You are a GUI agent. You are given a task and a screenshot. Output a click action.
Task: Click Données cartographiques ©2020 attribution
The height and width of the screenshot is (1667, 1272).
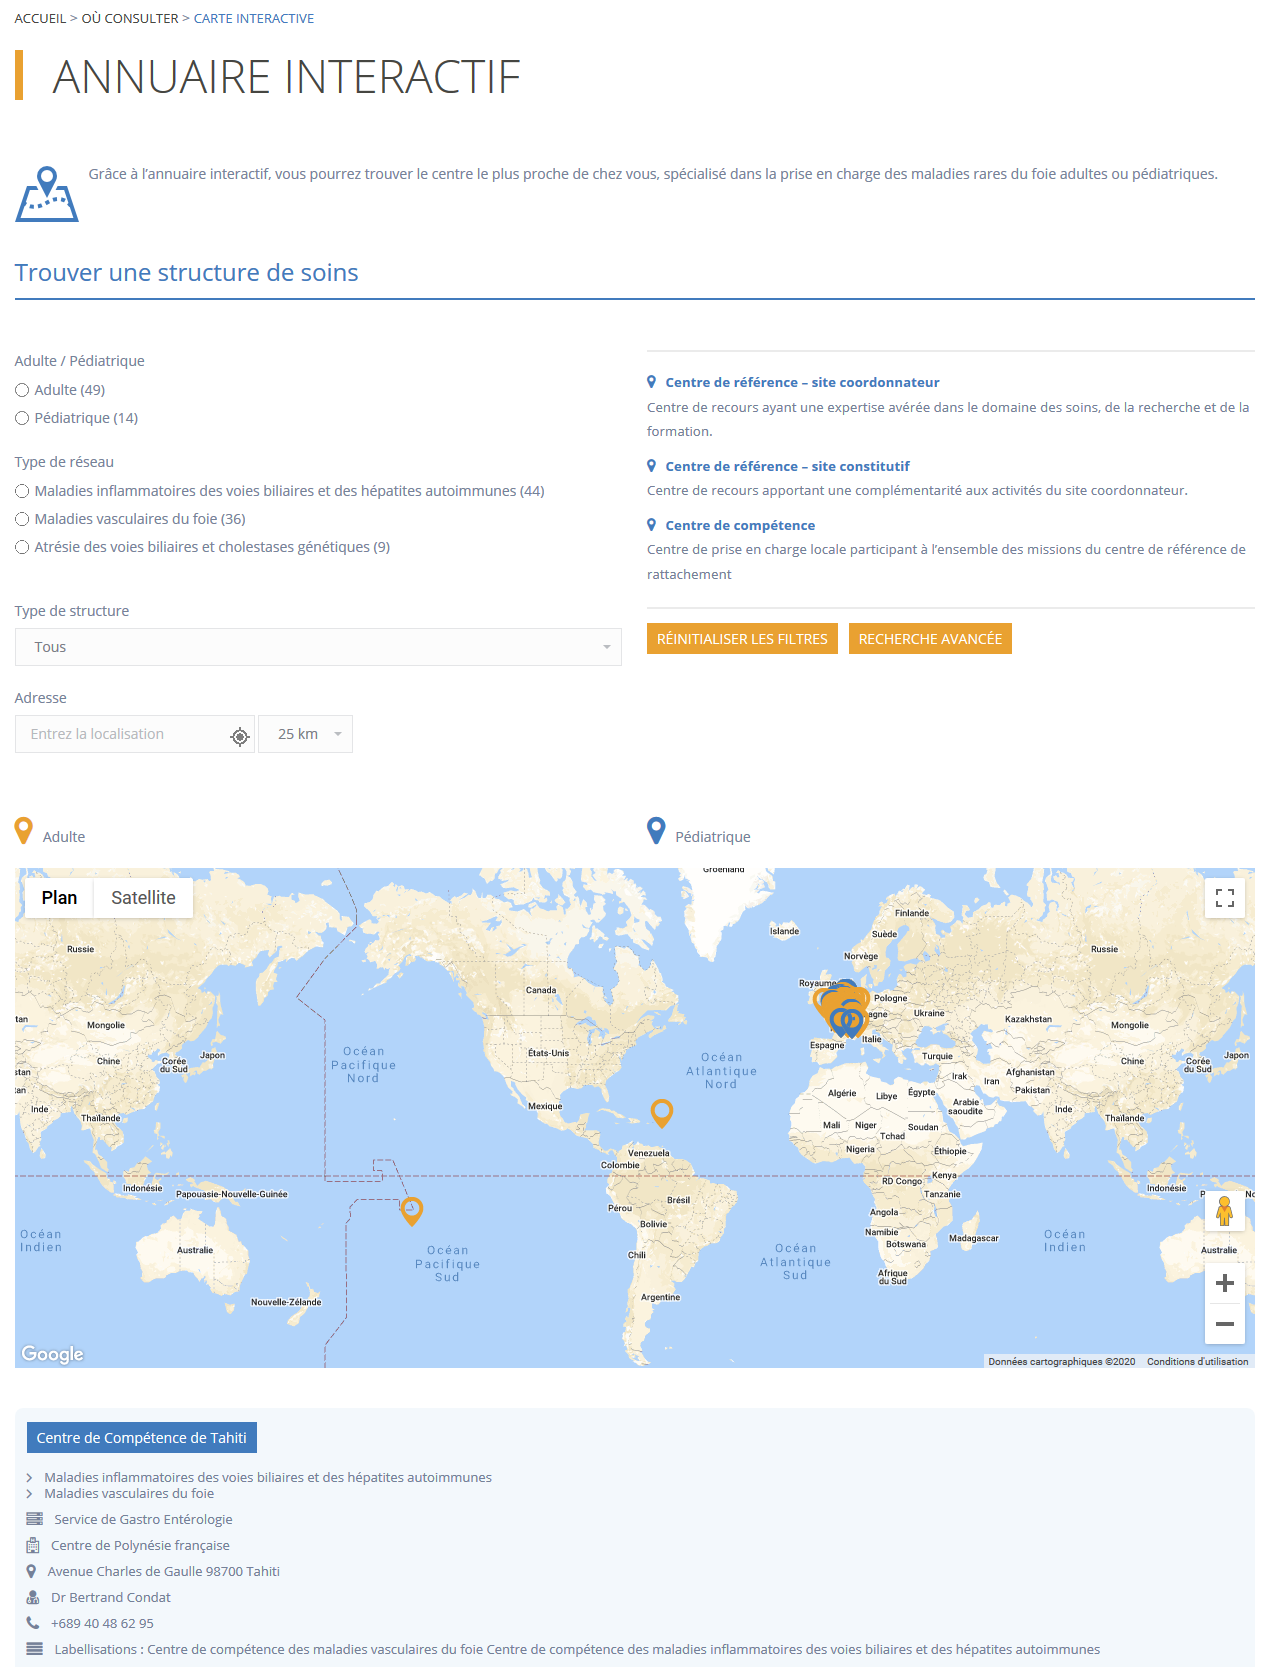pos(1061,1361)
